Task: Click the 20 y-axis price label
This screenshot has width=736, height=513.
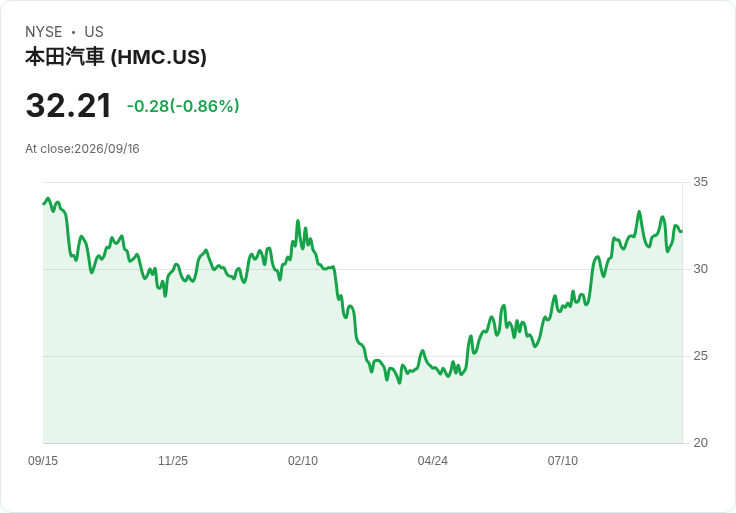Action: pyautogui.click(x=700, y=443)
